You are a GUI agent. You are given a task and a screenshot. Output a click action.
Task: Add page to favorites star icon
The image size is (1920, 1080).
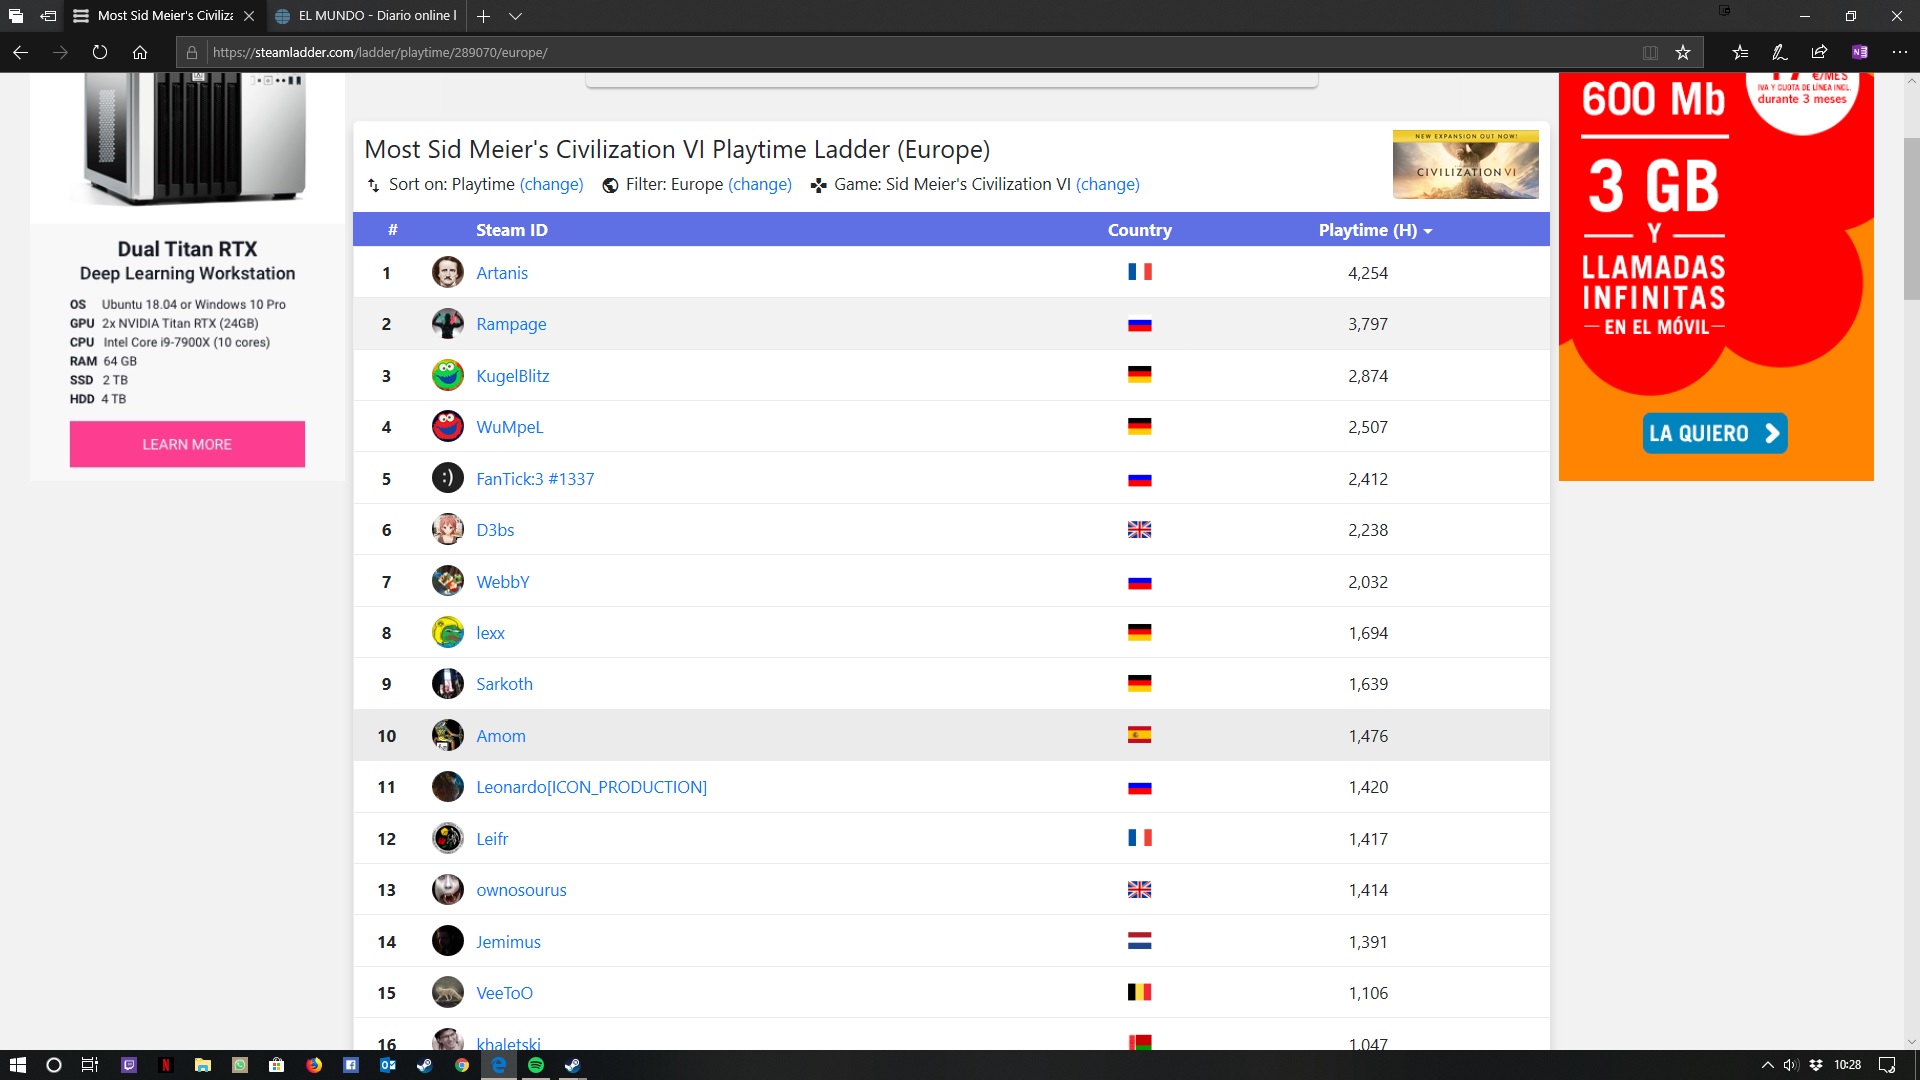pos(1683,52)
